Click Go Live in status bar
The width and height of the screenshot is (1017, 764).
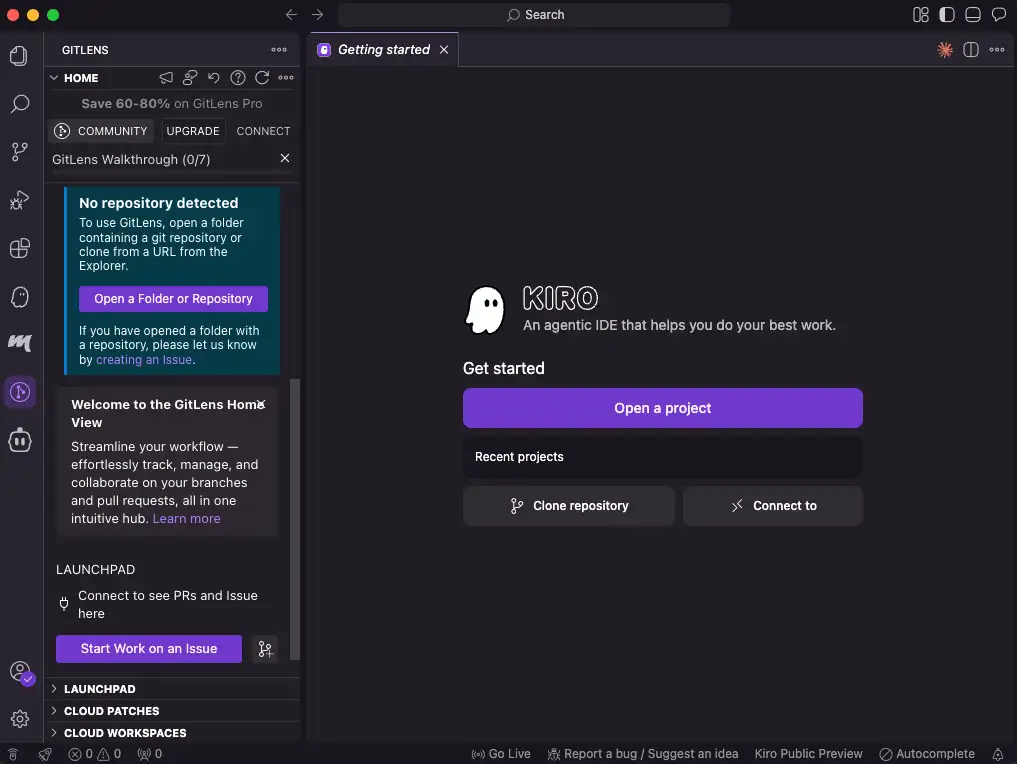point(501,754)
